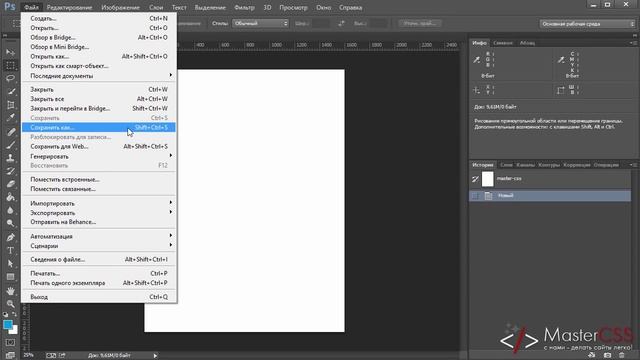Screen dimensions: 640x360
Task: Select the Zoom tool
Action: 10,304
